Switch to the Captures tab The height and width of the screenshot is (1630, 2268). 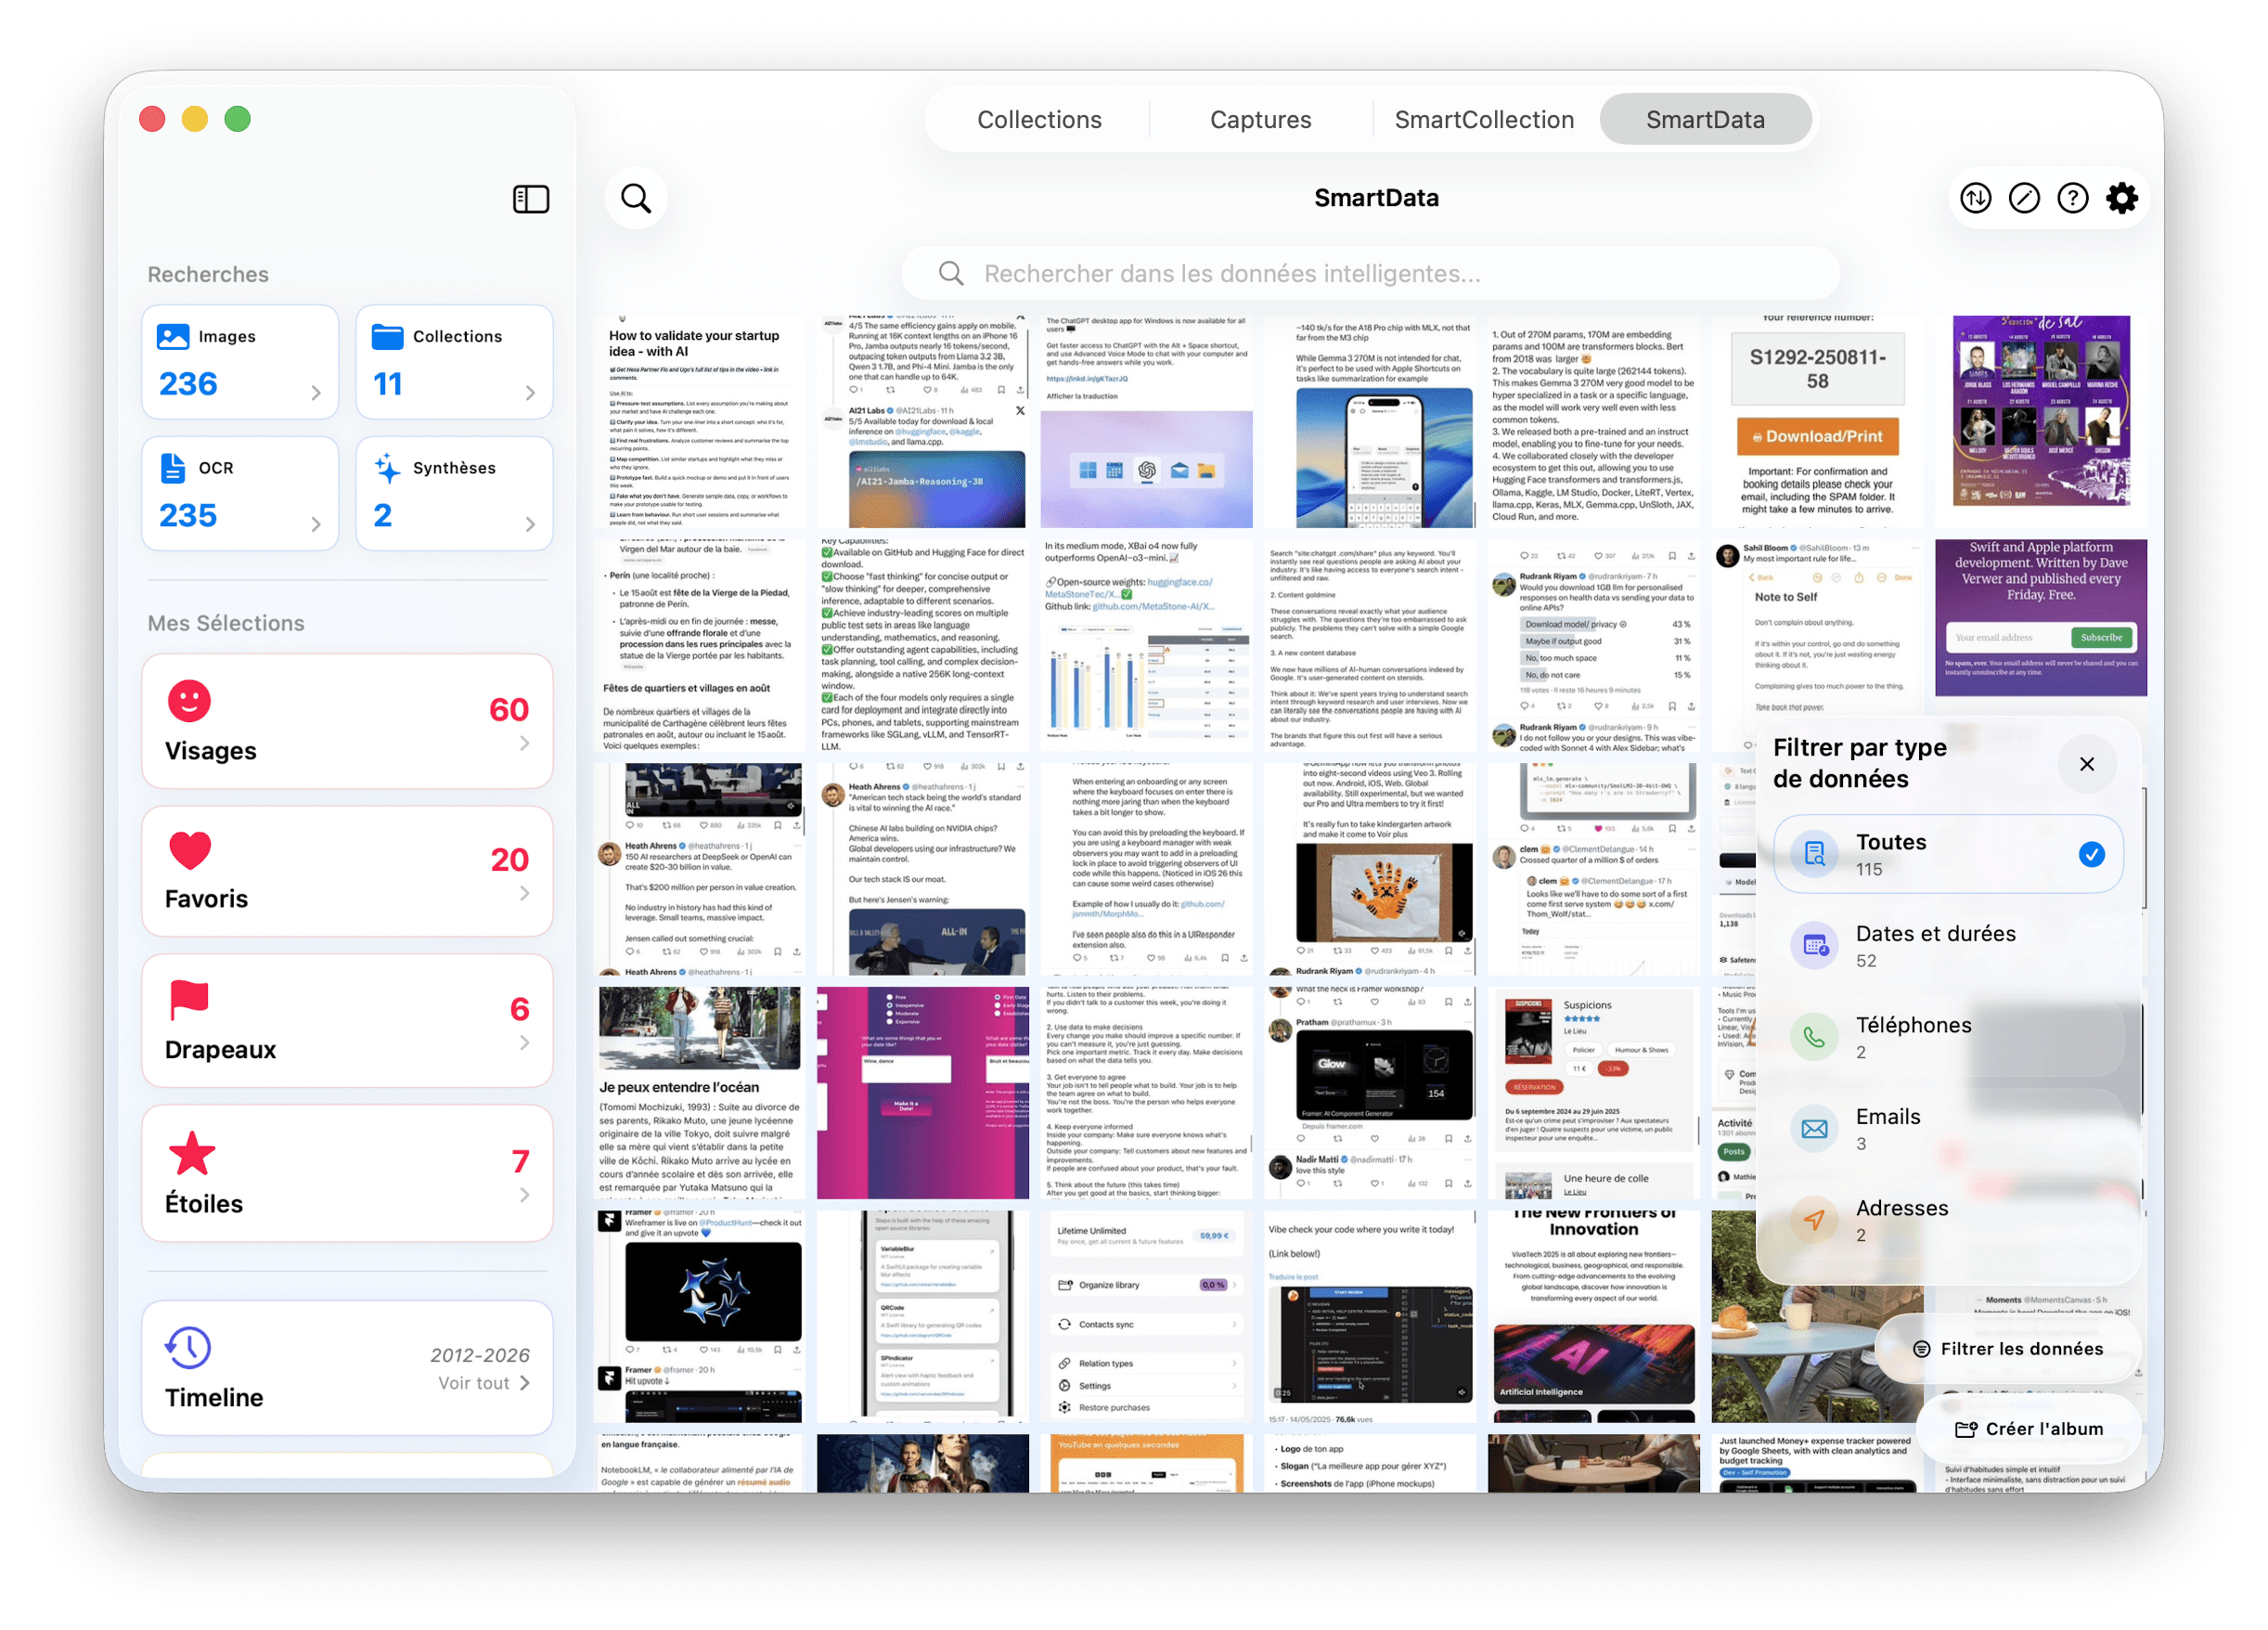(1260, 120)
